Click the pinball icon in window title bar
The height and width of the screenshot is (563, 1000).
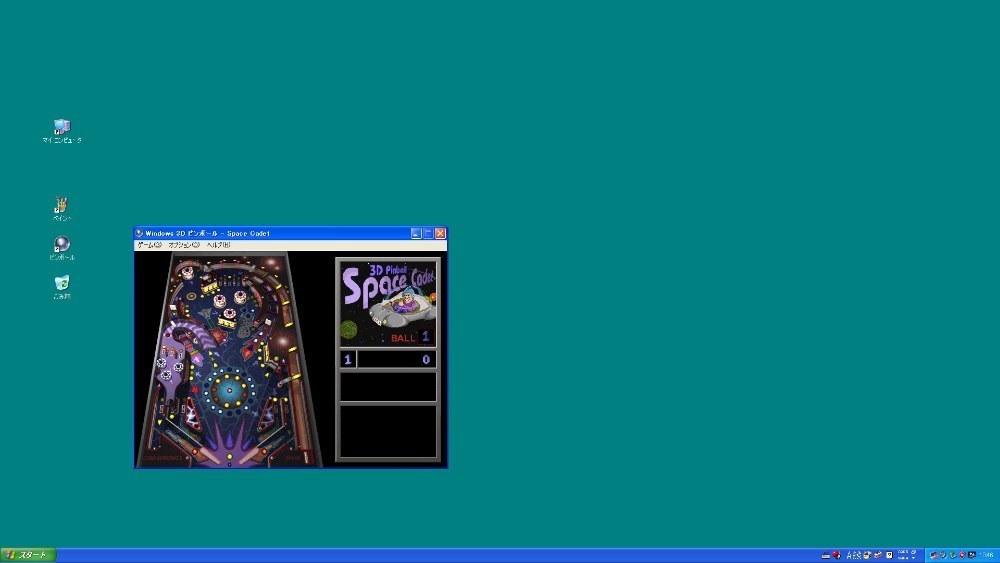coord(139,233)
